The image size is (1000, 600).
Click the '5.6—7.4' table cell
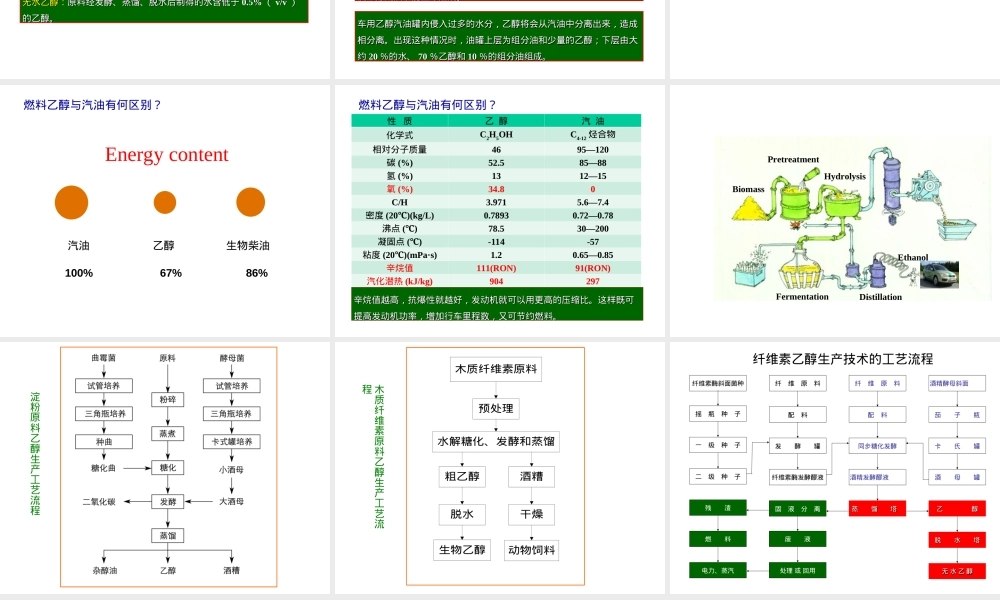tap(592, 202)
